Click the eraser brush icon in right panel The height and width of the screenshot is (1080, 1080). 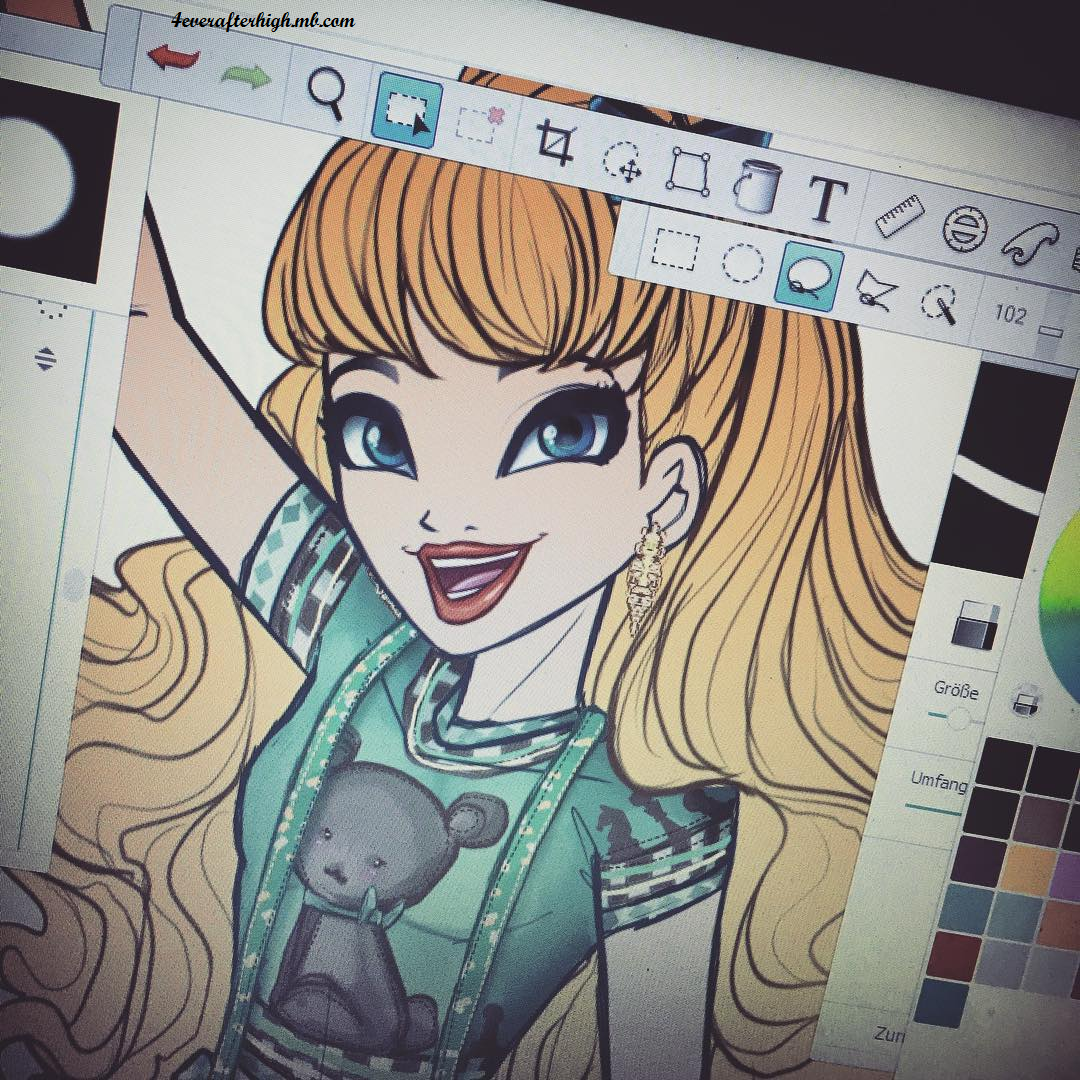point(976,624)
